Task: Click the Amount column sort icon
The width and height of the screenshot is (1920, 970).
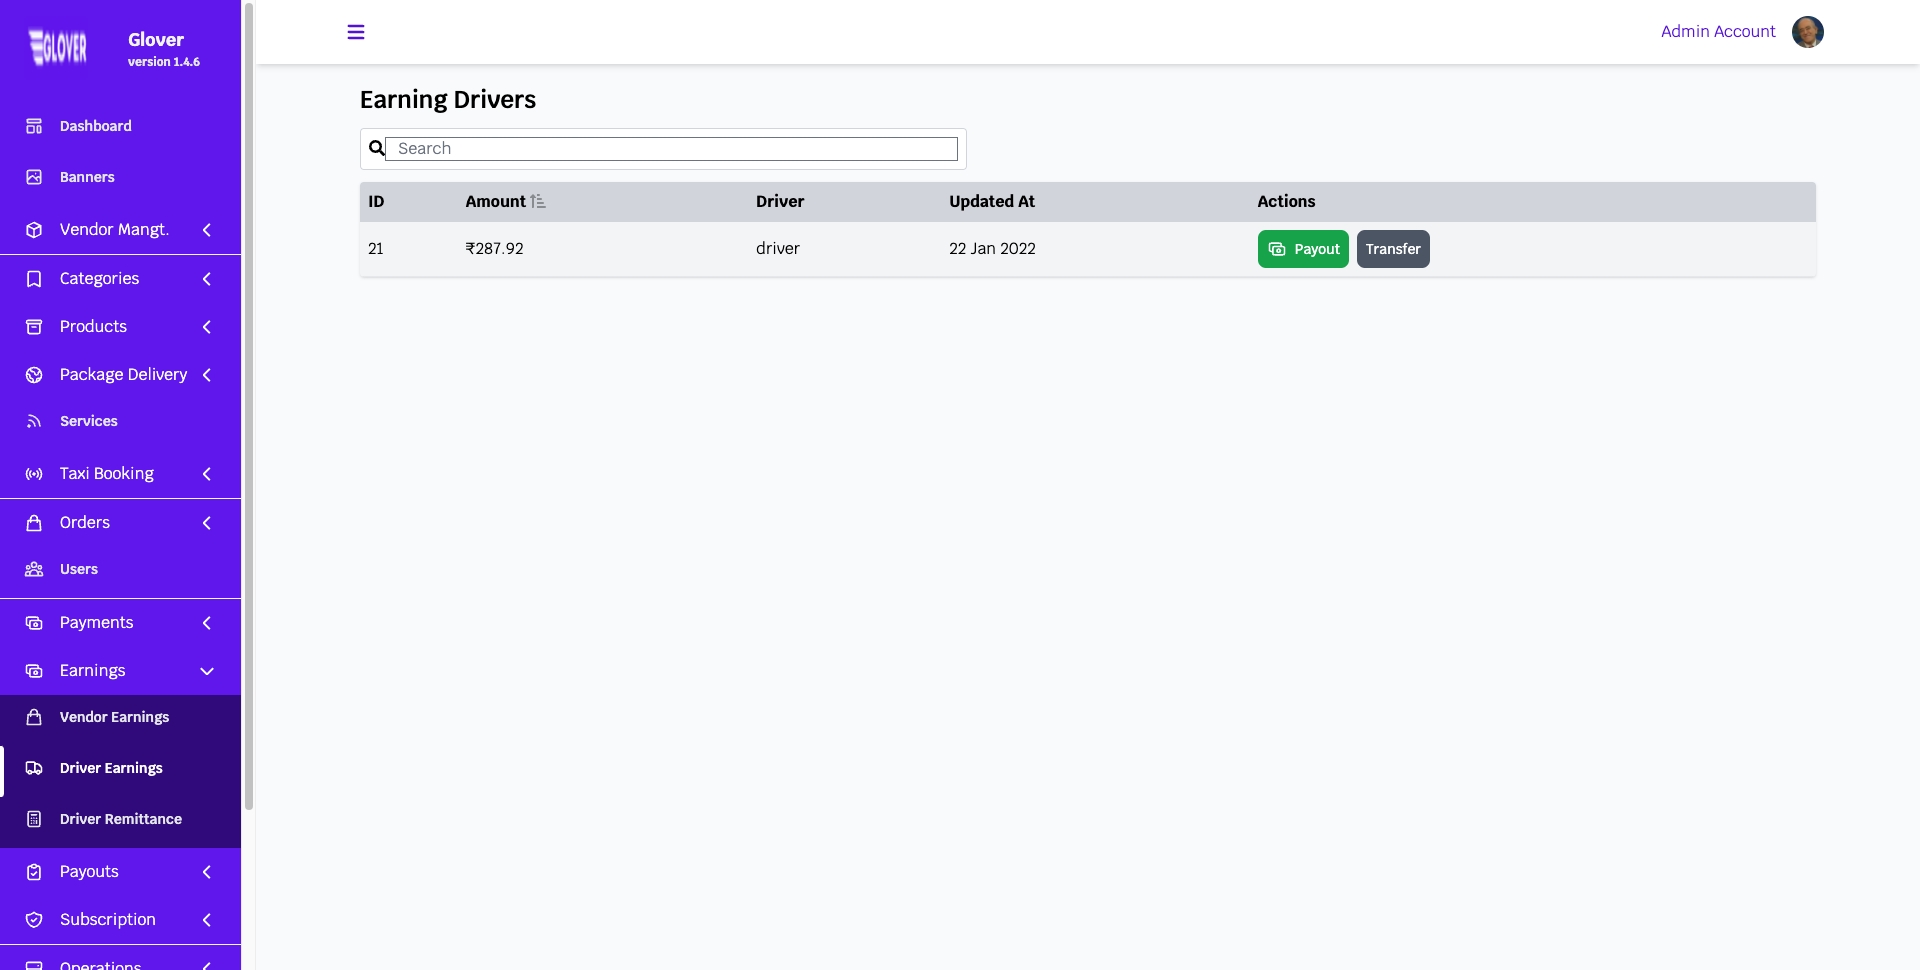Action: [538, 202]
